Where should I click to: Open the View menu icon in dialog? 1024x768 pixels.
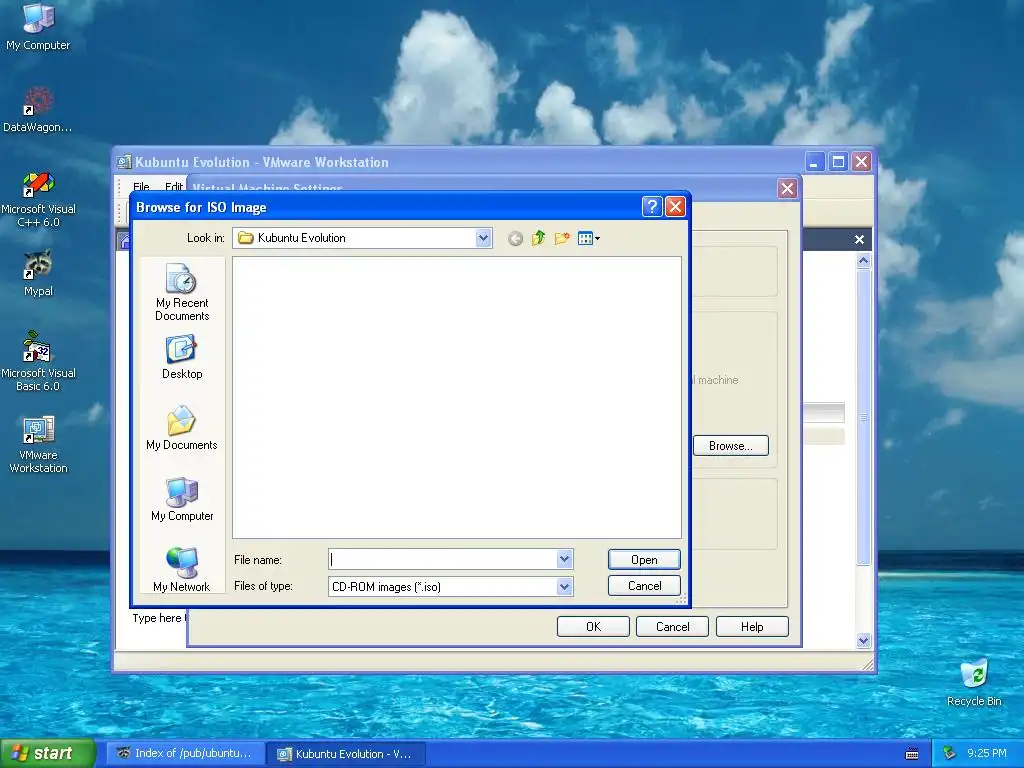[x=588, y=238]
